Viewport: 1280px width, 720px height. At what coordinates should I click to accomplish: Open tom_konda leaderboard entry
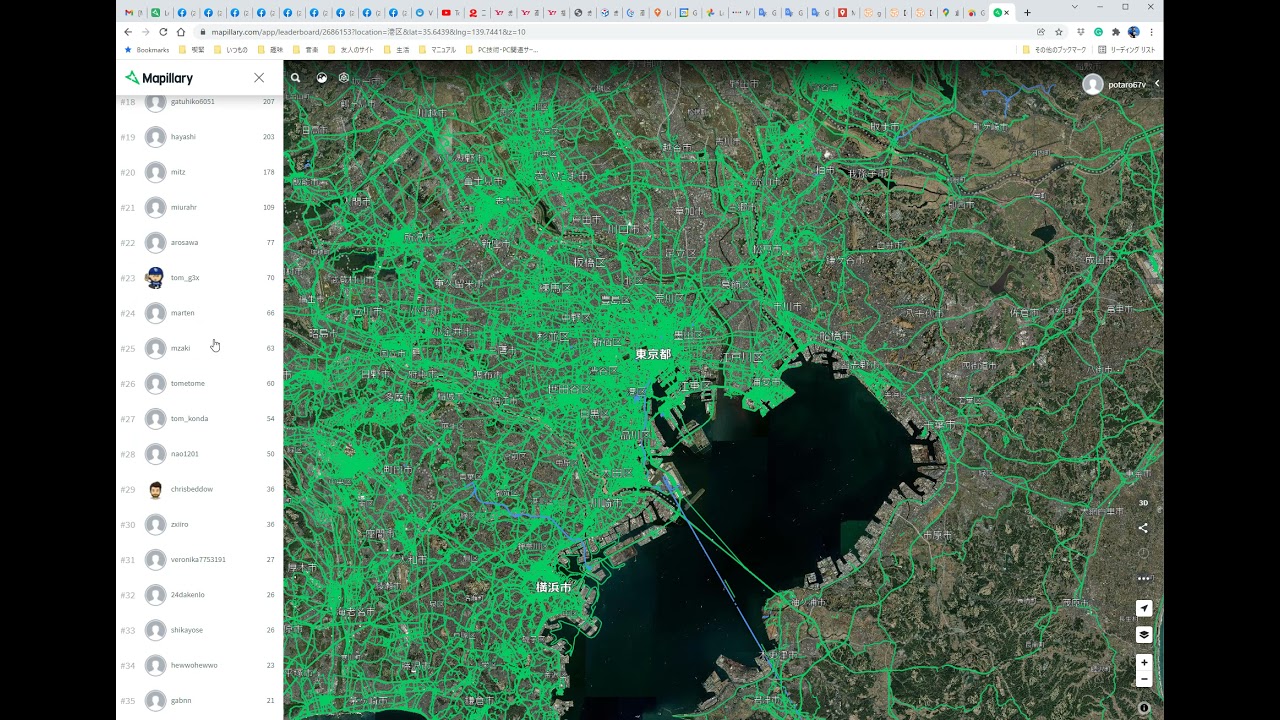pos(199,418)
